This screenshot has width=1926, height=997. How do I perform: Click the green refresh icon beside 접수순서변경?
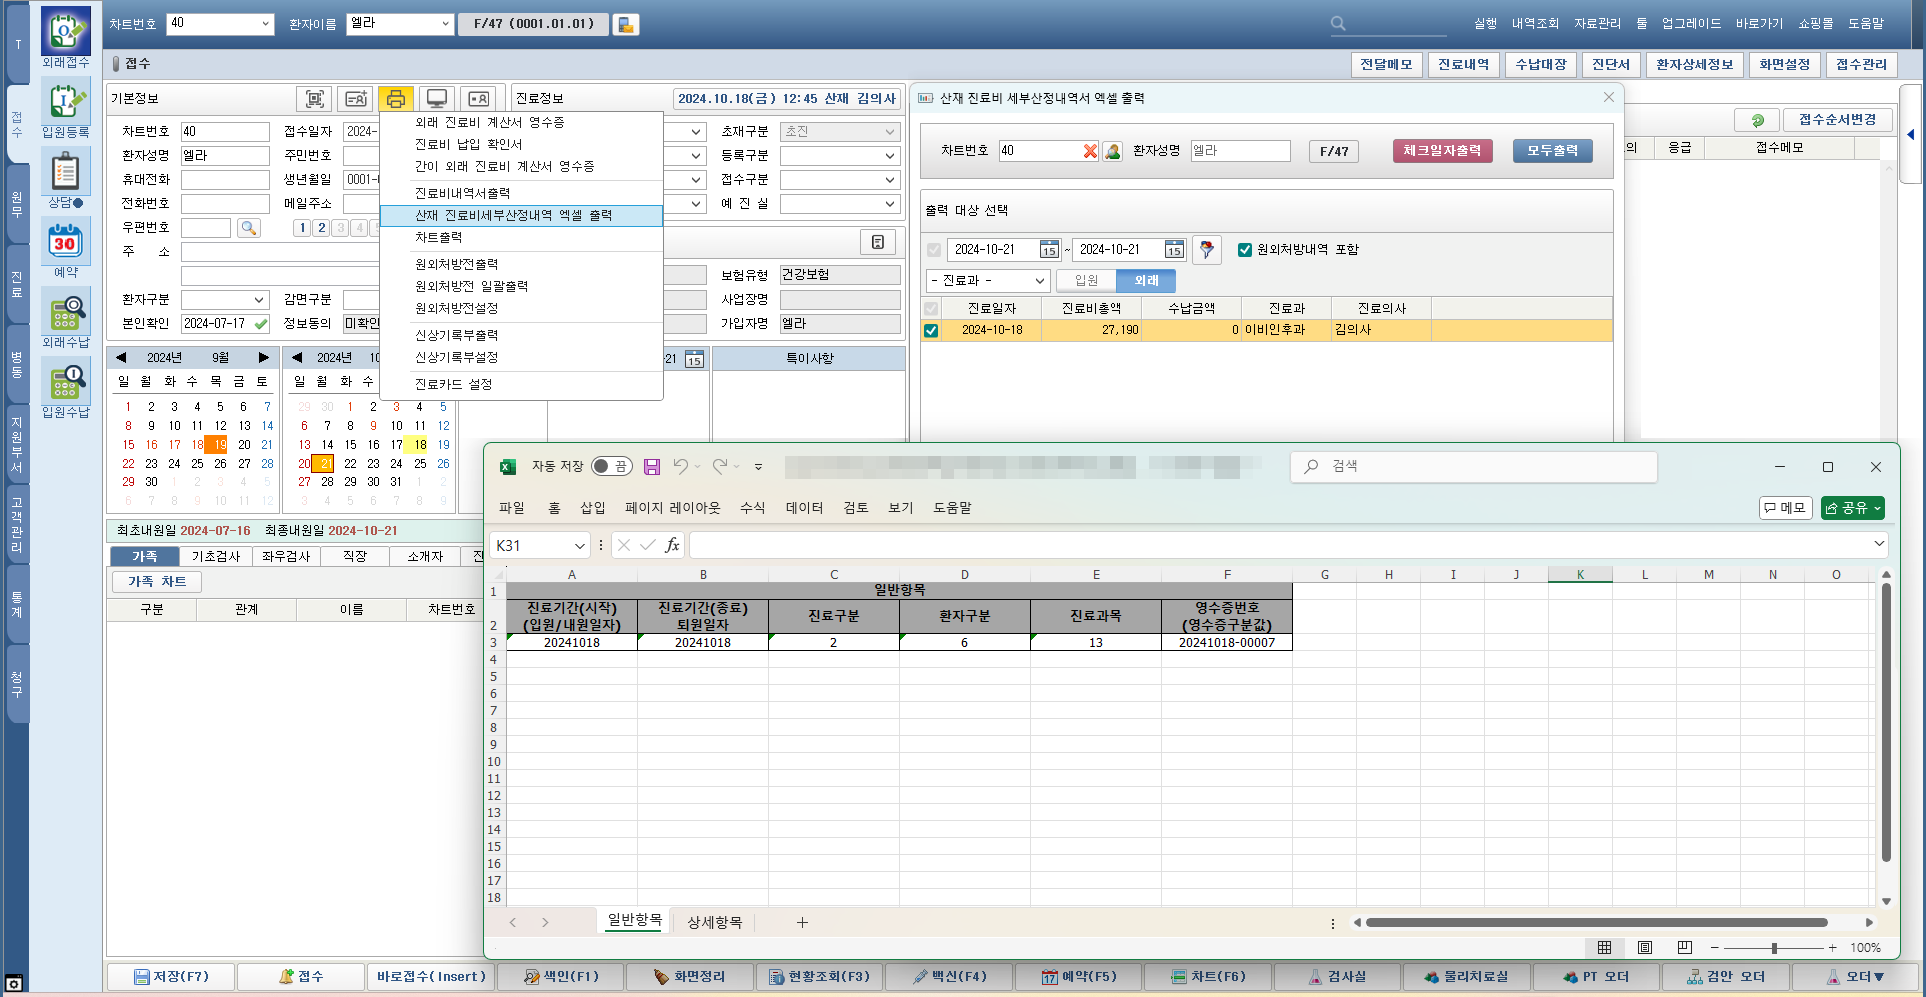(1757, 120)
